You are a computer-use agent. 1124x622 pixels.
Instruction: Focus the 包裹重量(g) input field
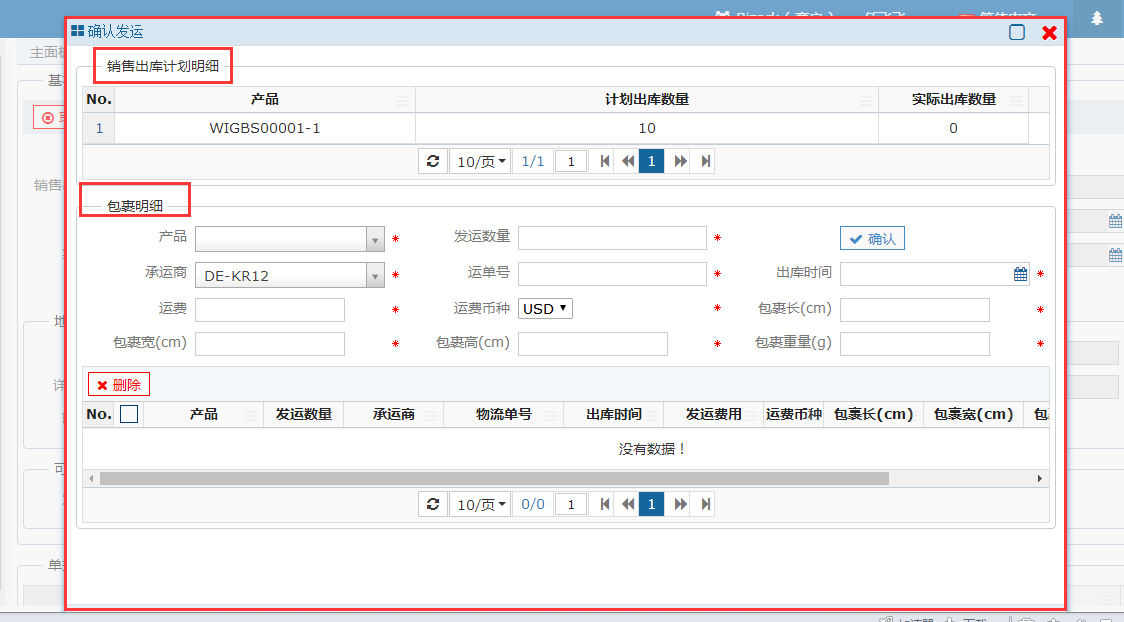coord(915,344)
